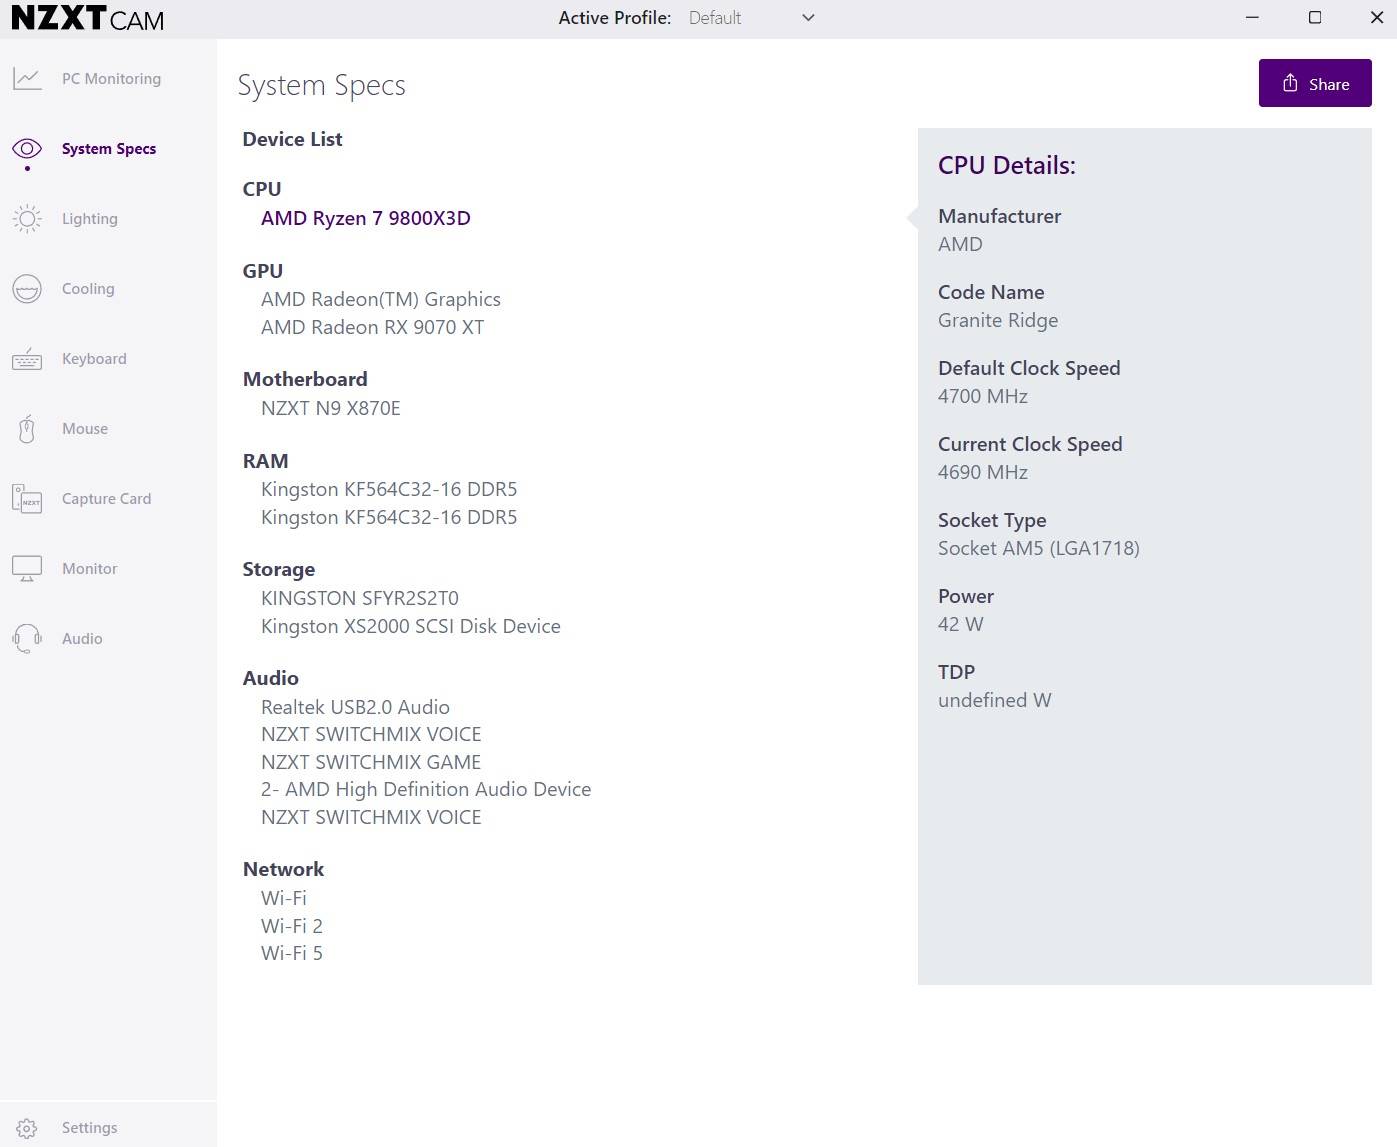The height and width of the screenshot is (1147, 1397).
Task: Click the Cooling fan icon
Action: tap(27, 289)
